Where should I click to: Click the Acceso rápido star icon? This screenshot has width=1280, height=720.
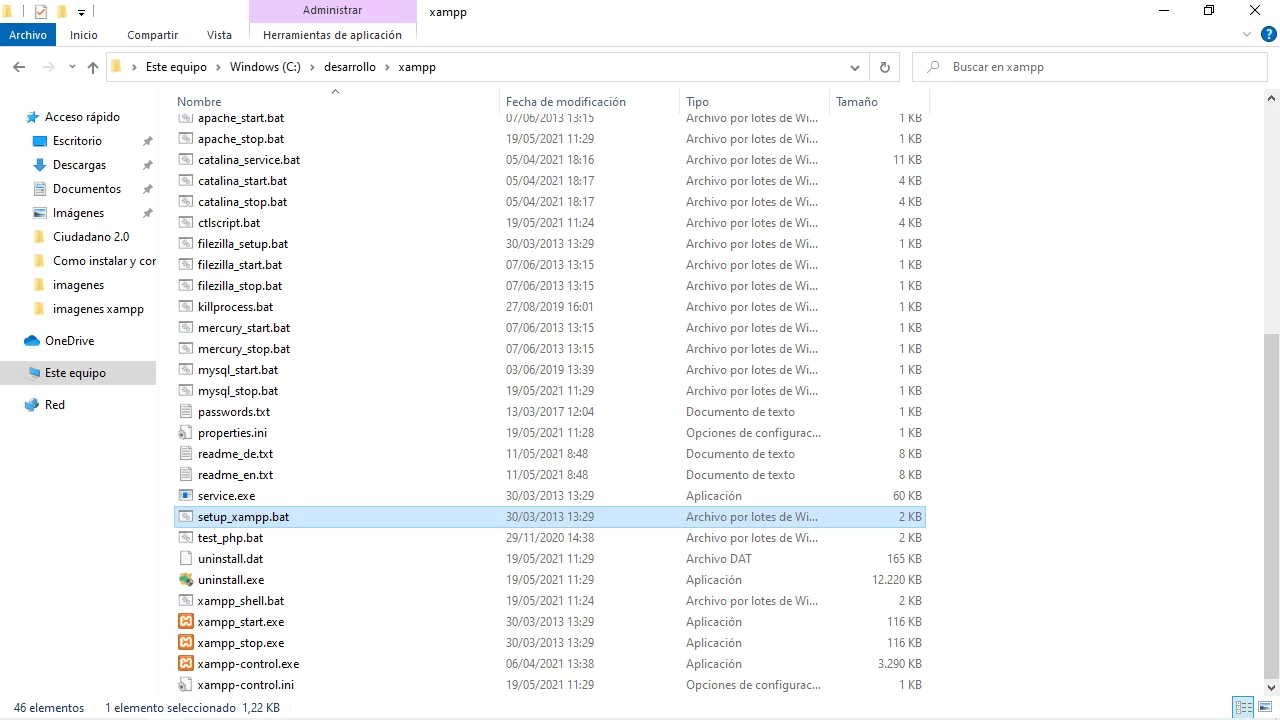pyautogui.click(x=32, y=117)
